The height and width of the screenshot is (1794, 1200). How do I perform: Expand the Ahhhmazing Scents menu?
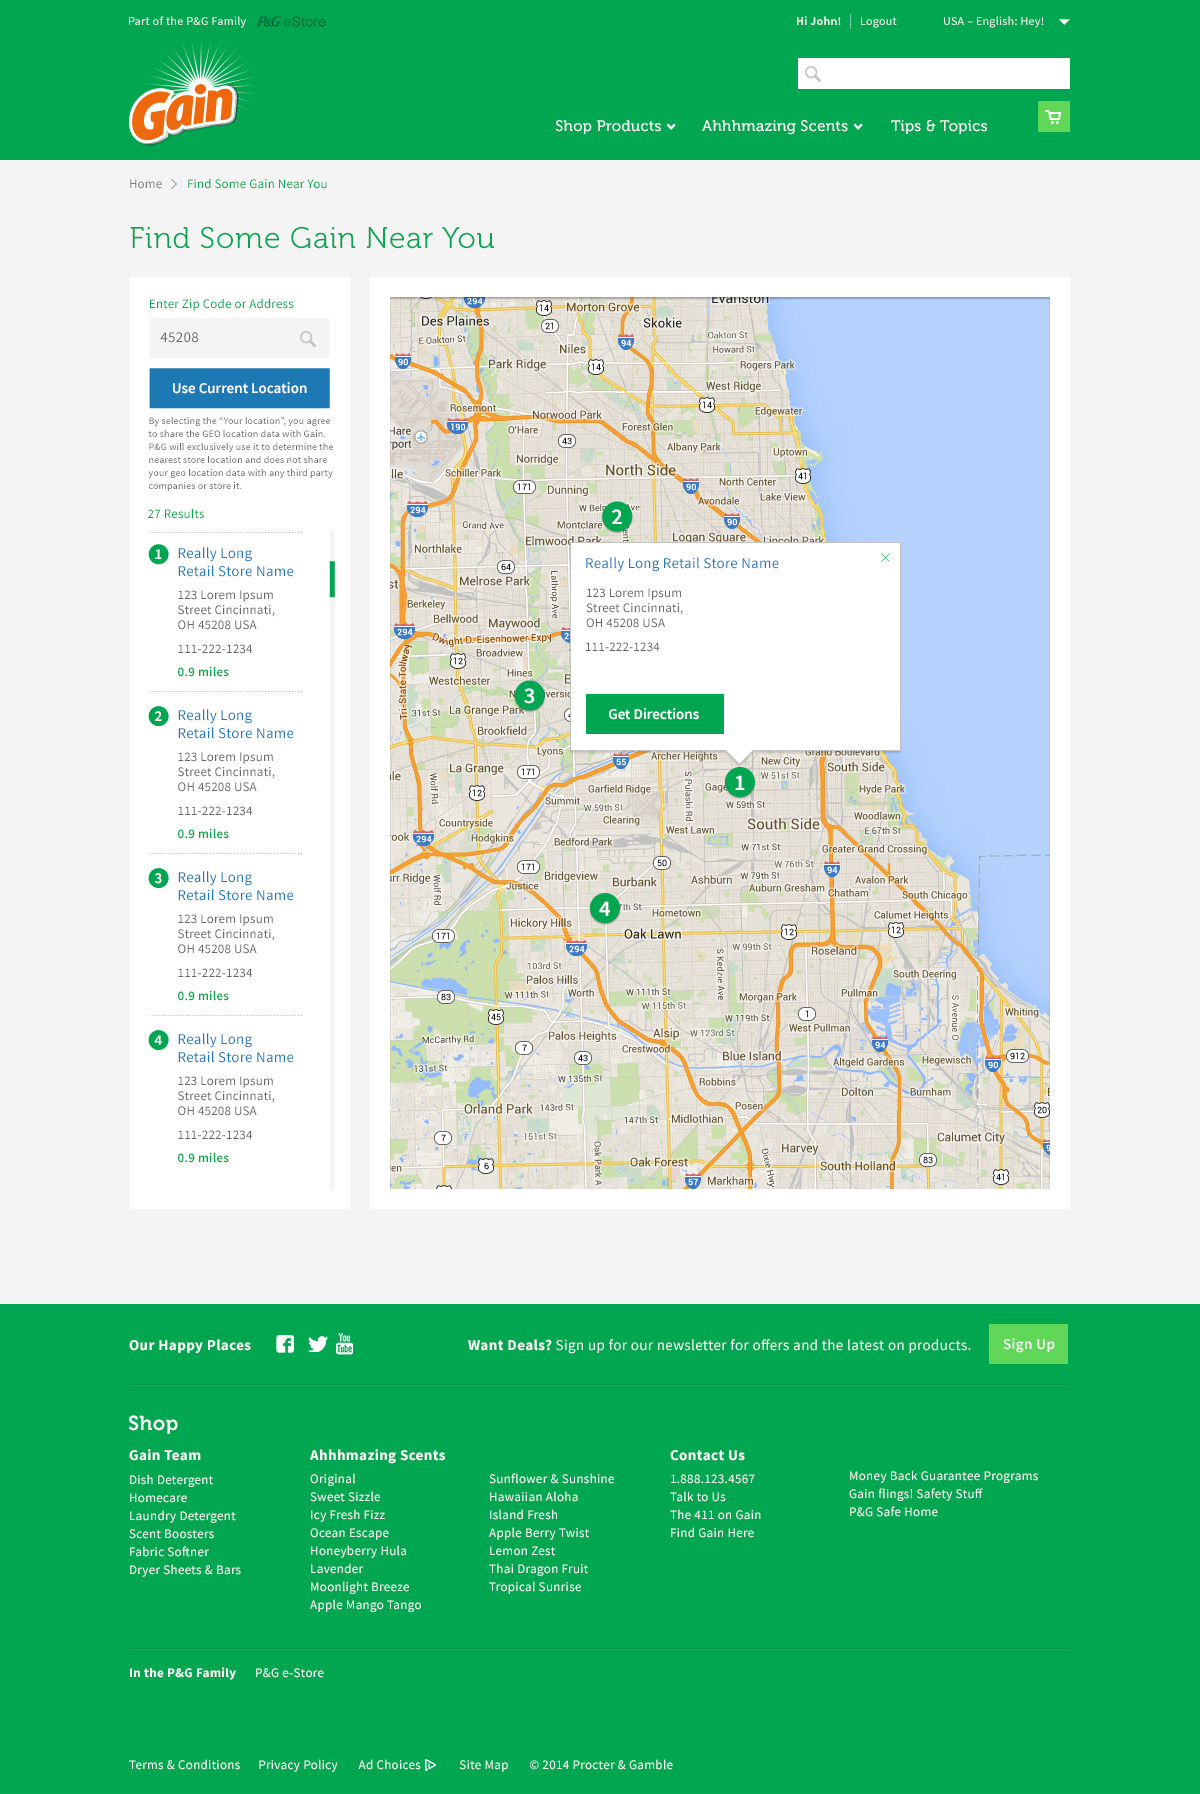[x=782, y=126]
